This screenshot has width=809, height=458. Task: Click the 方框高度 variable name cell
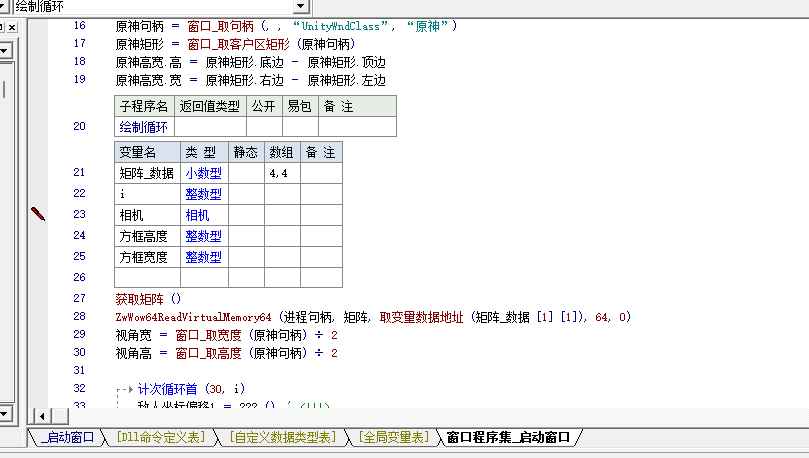point(147,236)
